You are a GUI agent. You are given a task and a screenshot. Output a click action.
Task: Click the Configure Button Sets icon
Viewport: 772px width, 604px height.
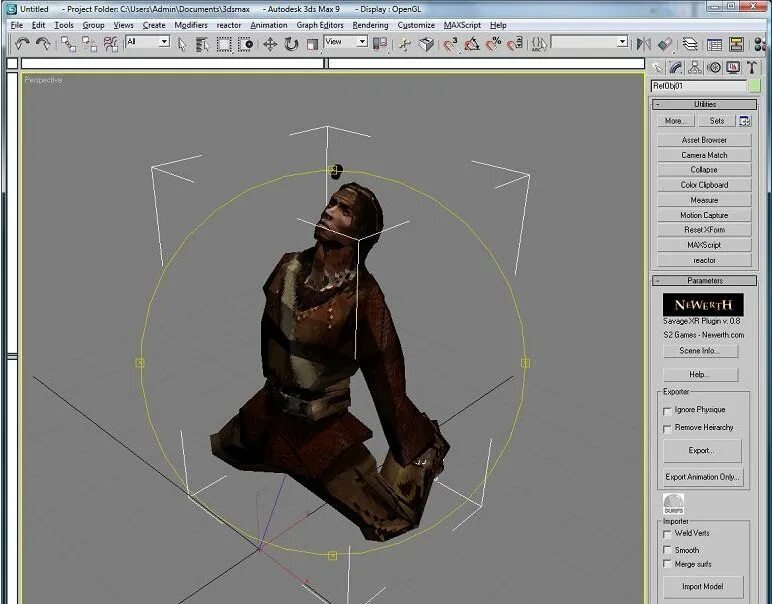(x=744, y=121)
